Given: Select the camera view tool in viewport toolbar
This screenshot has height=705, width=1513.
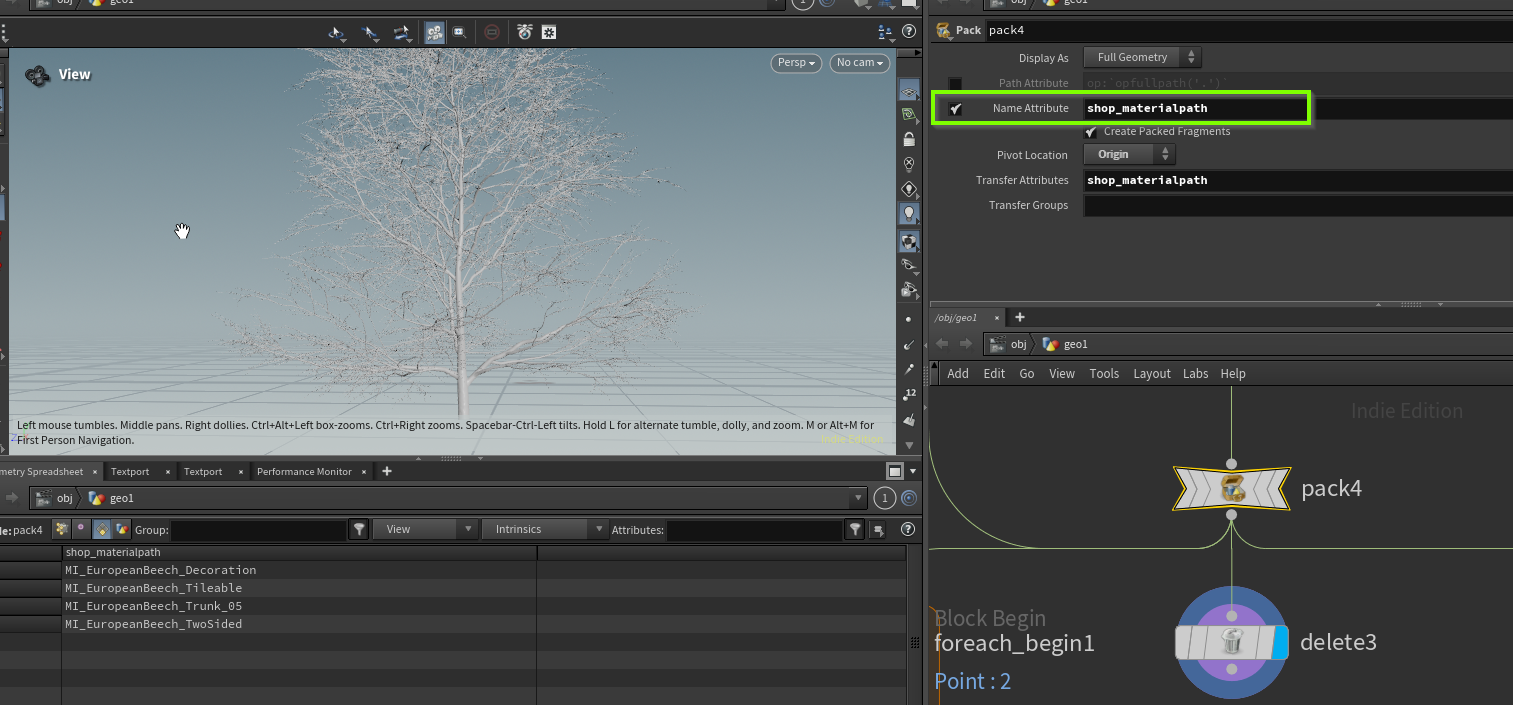Looking at the screenshot, I should 434,32.
